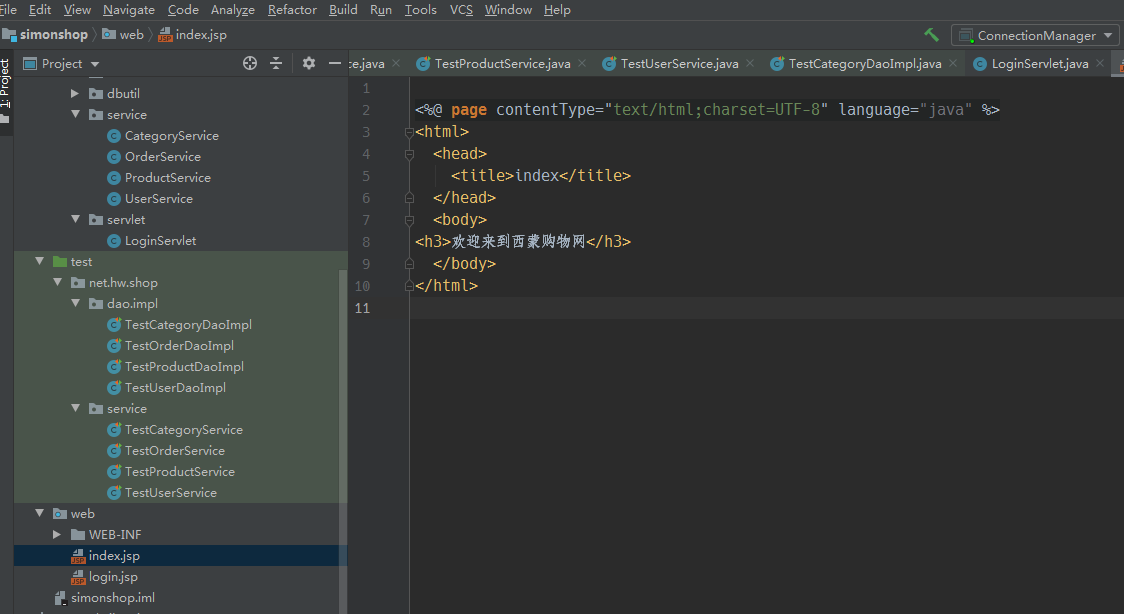Screen dimensions: 1124x614
Task: Open the Window menu
Action: coord(508,9)
